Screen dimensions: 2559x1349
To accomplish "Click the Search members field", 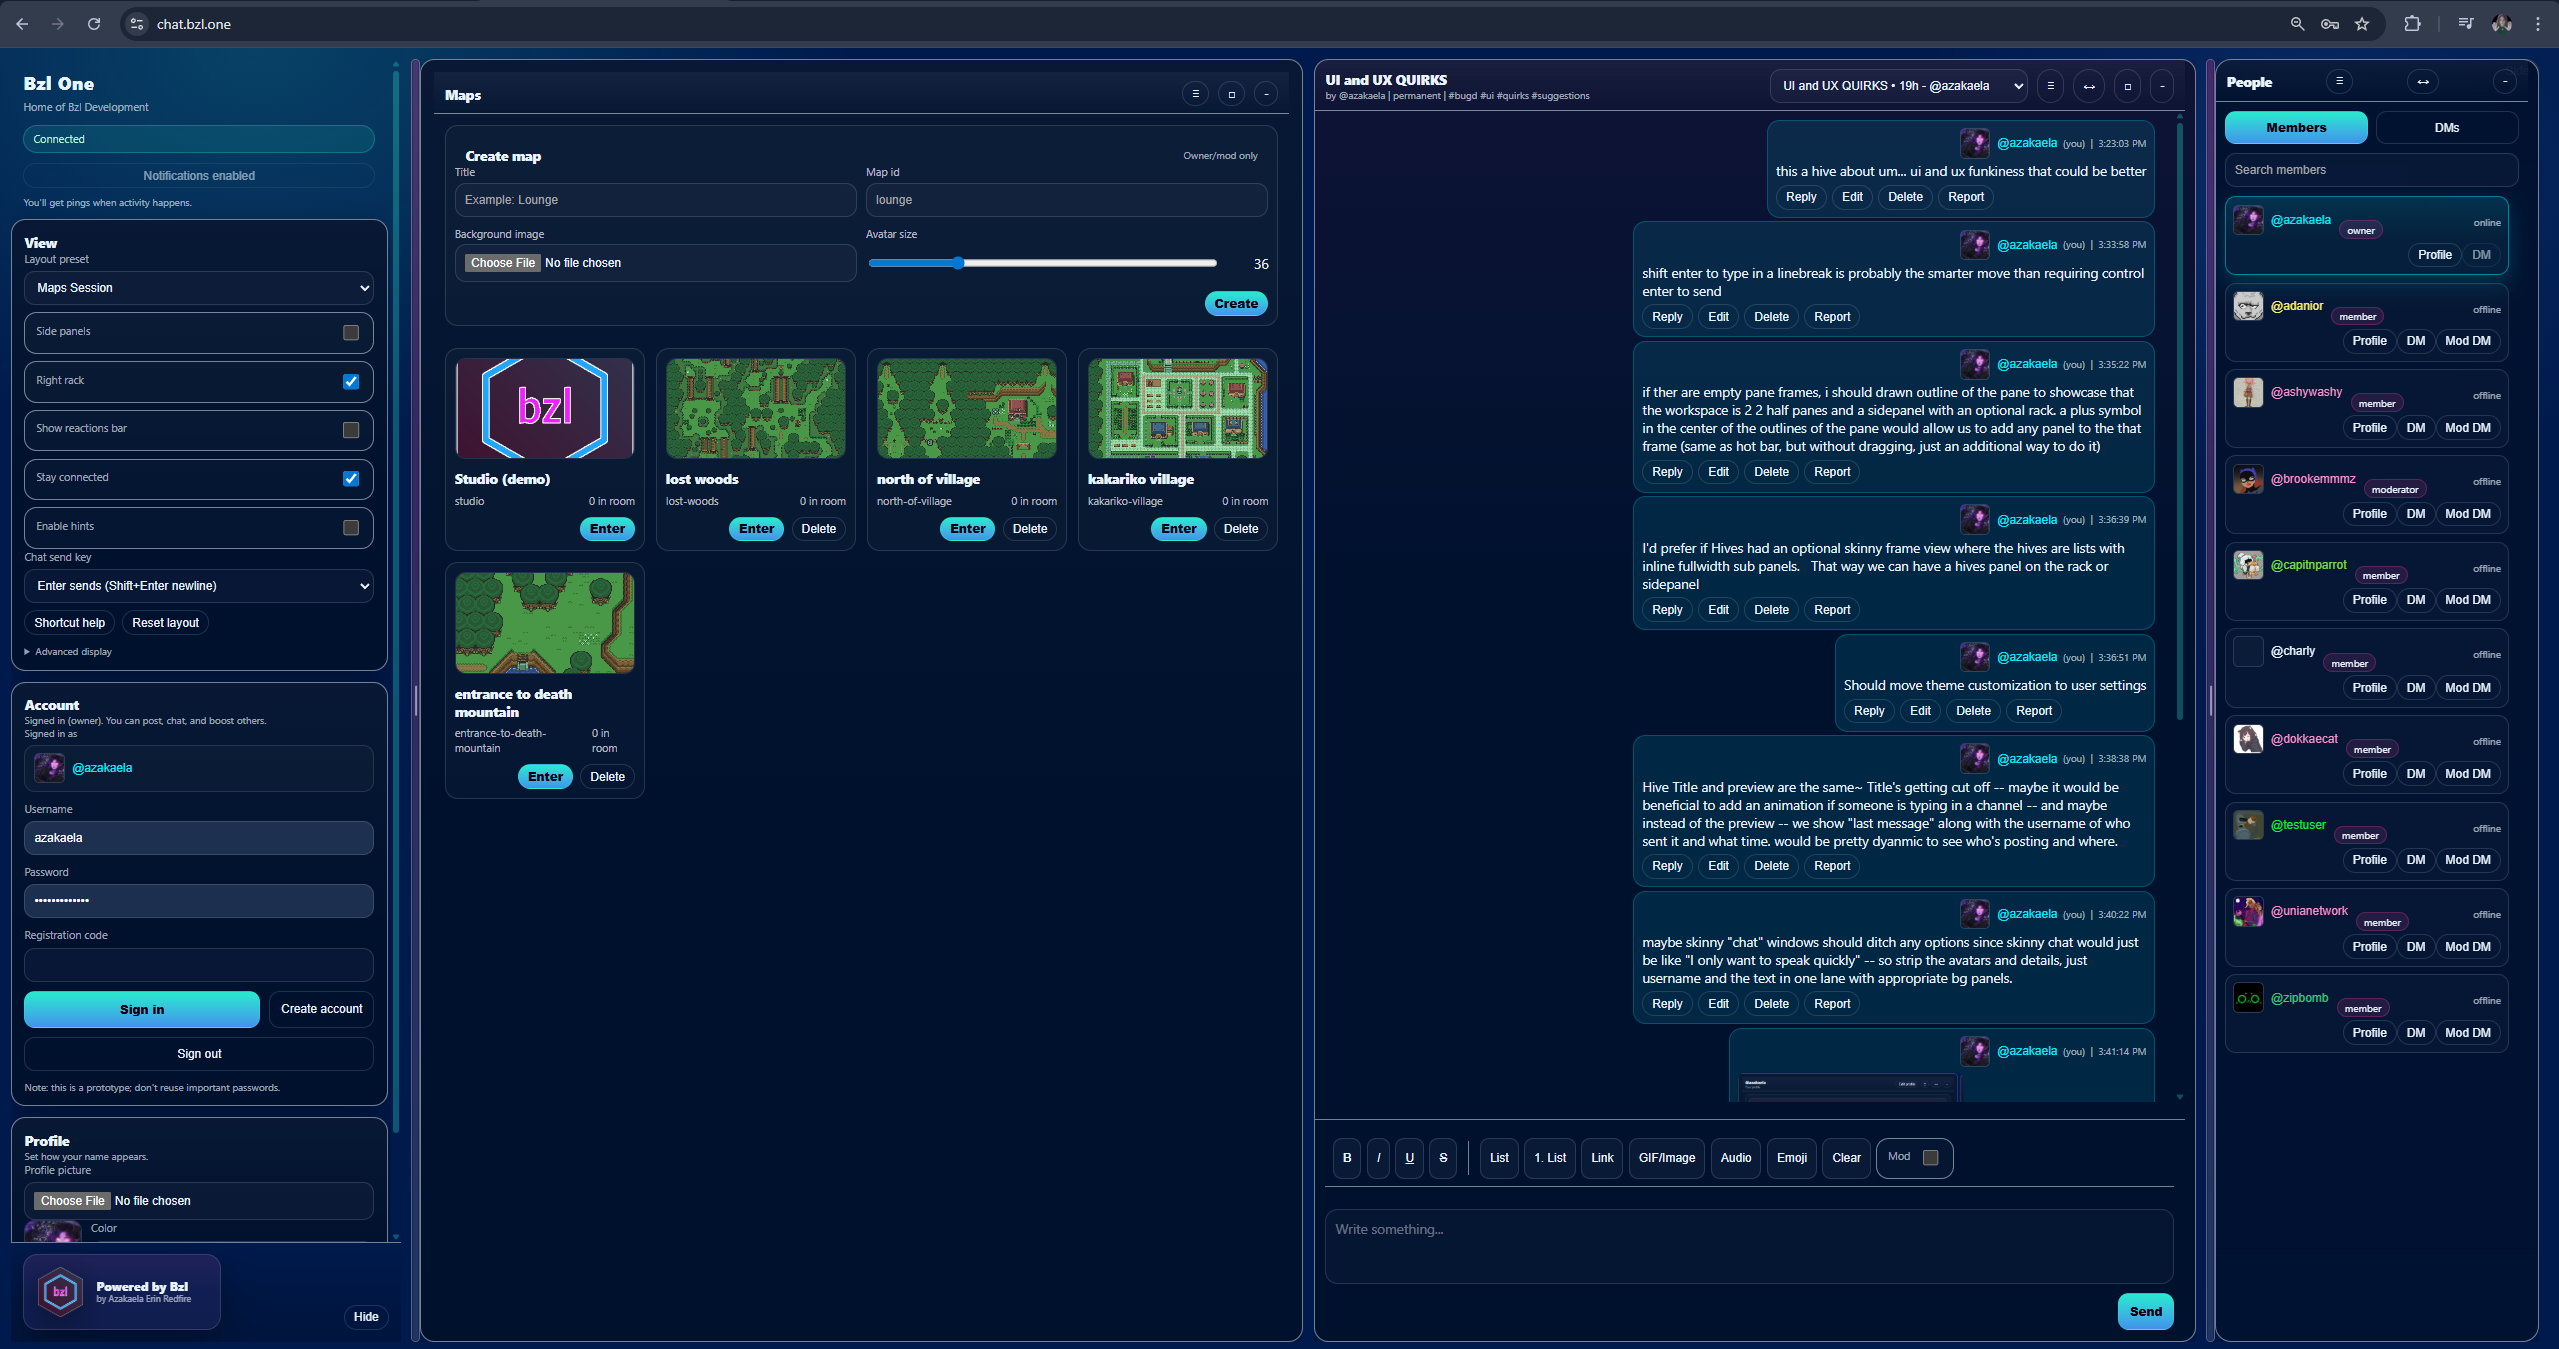I will [x=2370, y=170].
